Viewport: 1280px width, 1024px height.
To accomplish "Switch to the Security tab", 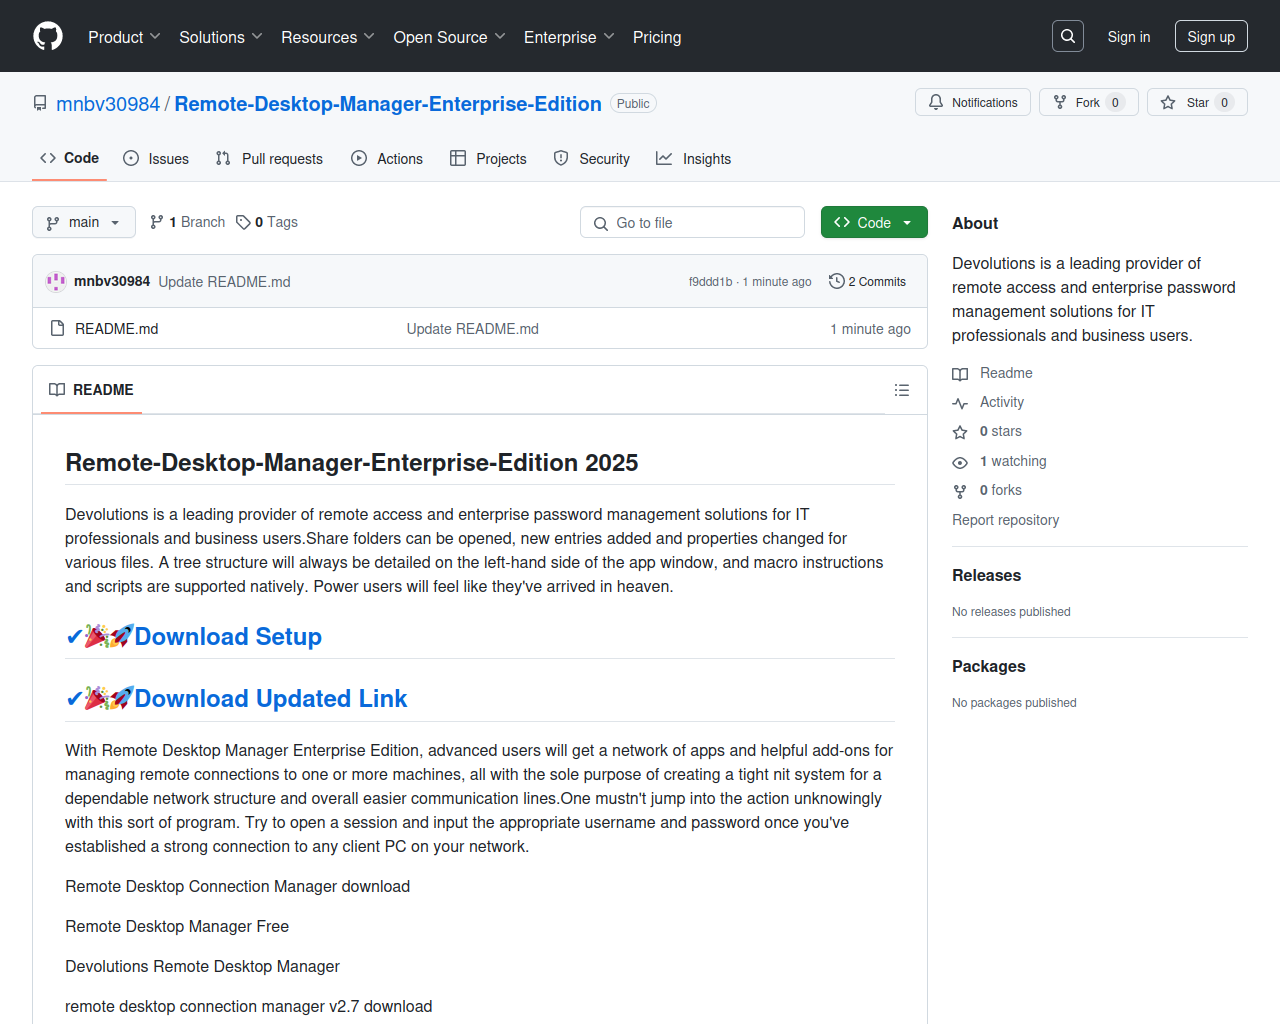I will coord(592,158).
